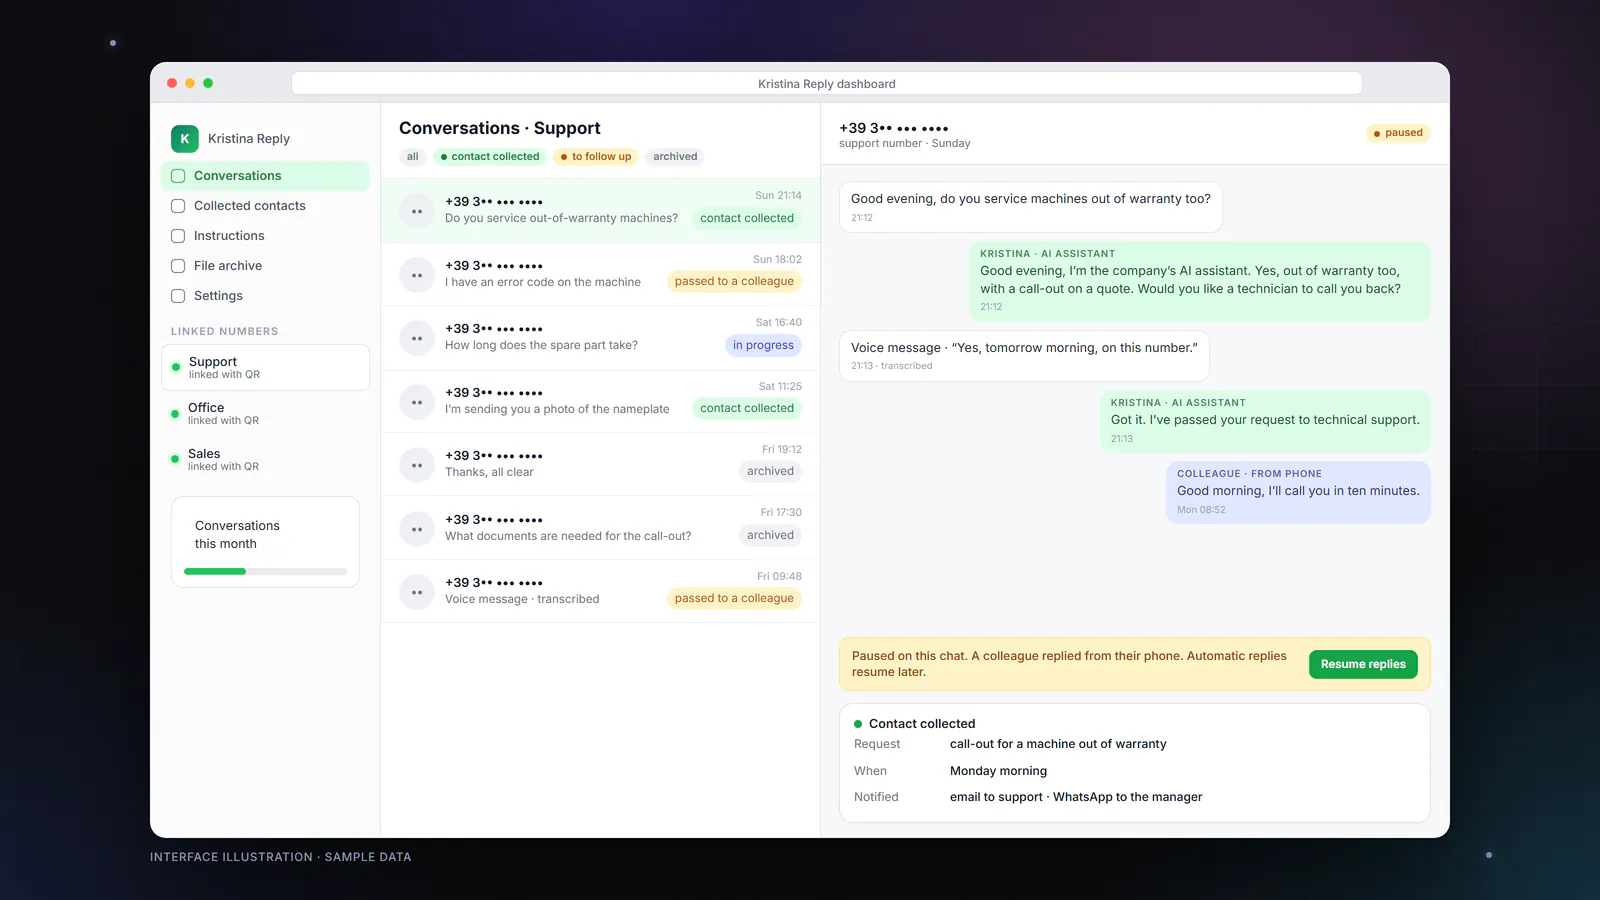The image size is (1600, 900).
Task: Click avatar of Thanks, all clear conversation
Action: (417, 466)
